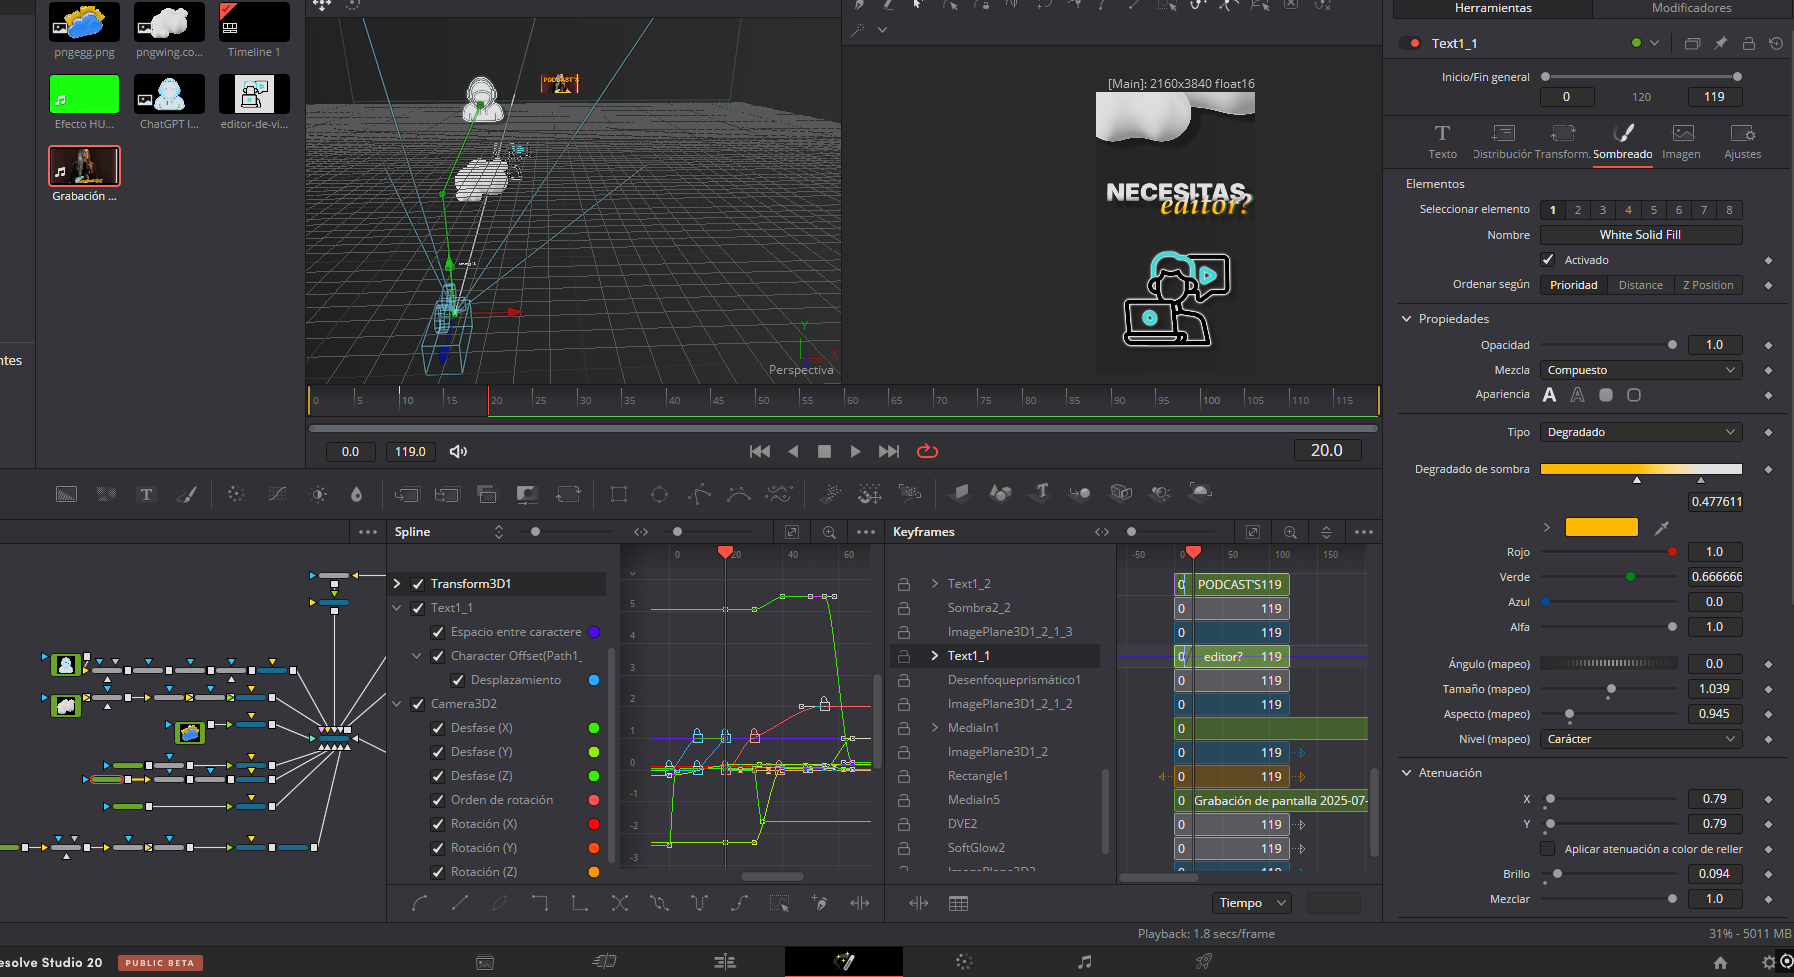Screen dimensions: 1794x977
Task: Select element 3 in Seleccionar elemento
Action: click(x=1603, y=210)
